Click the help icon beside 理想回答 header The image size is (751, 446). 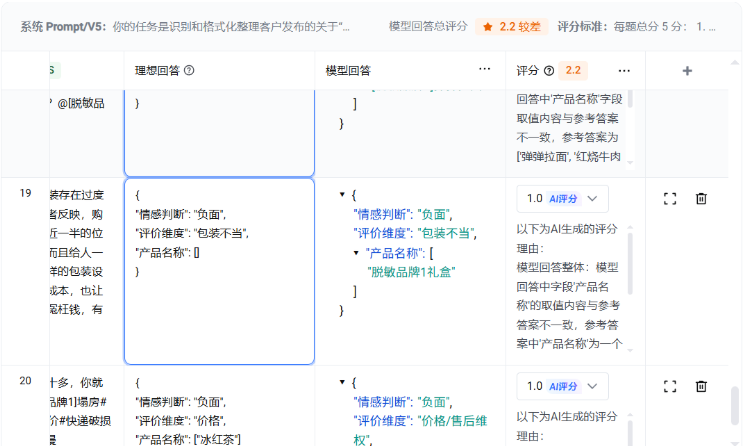point(189,71)
